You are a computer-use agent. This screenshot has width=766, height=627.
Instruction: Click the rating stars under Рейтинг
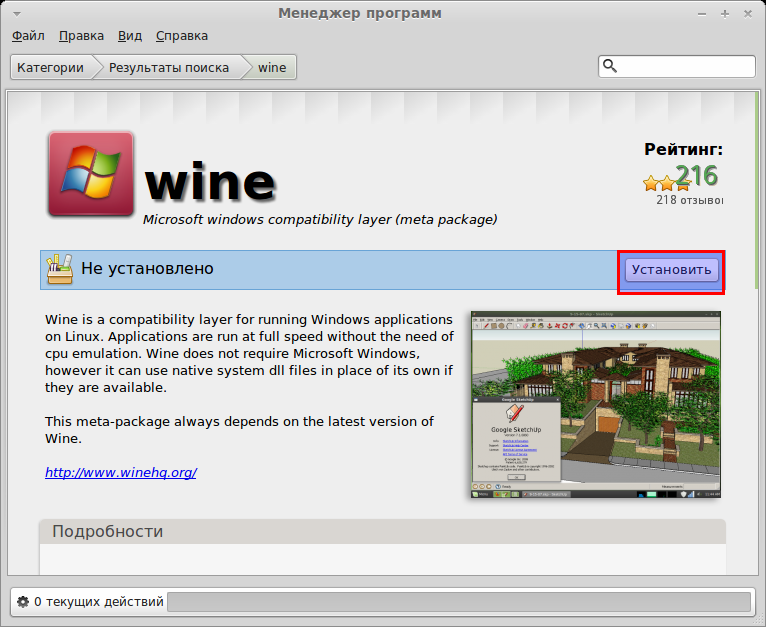pos(666,184)
